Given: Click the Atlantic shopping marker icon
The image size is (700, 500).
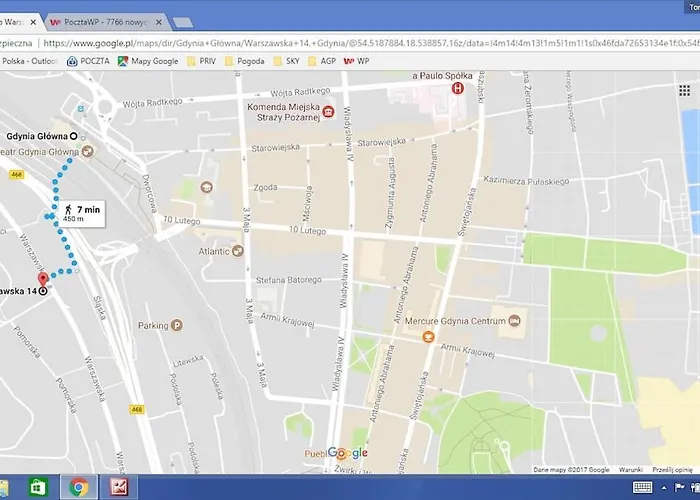Looking at the screenshot, I should point(238,251).
